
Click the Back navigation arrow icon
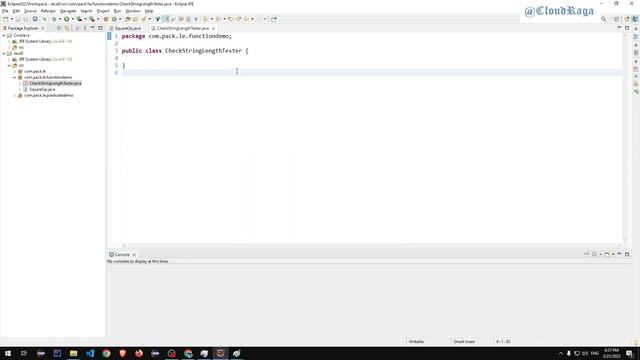click(x=246, y=19)
